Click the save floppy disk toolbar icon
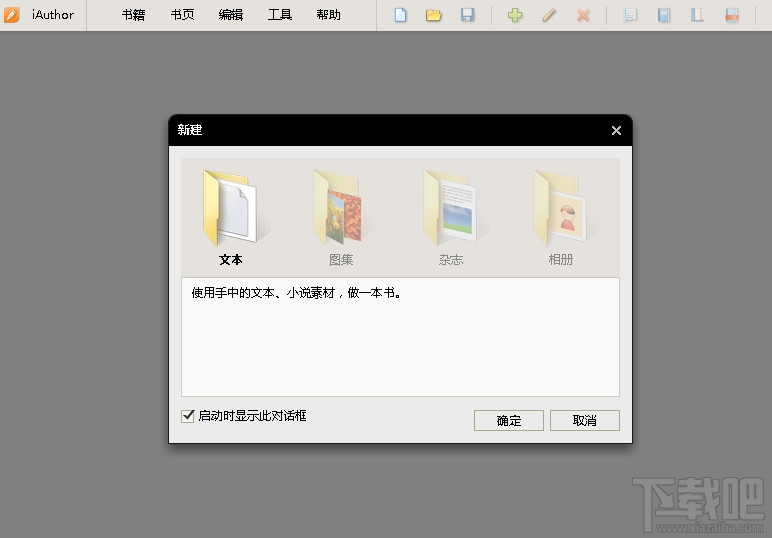The height and width of the screenshot is (538, 772). click(467, 15)
